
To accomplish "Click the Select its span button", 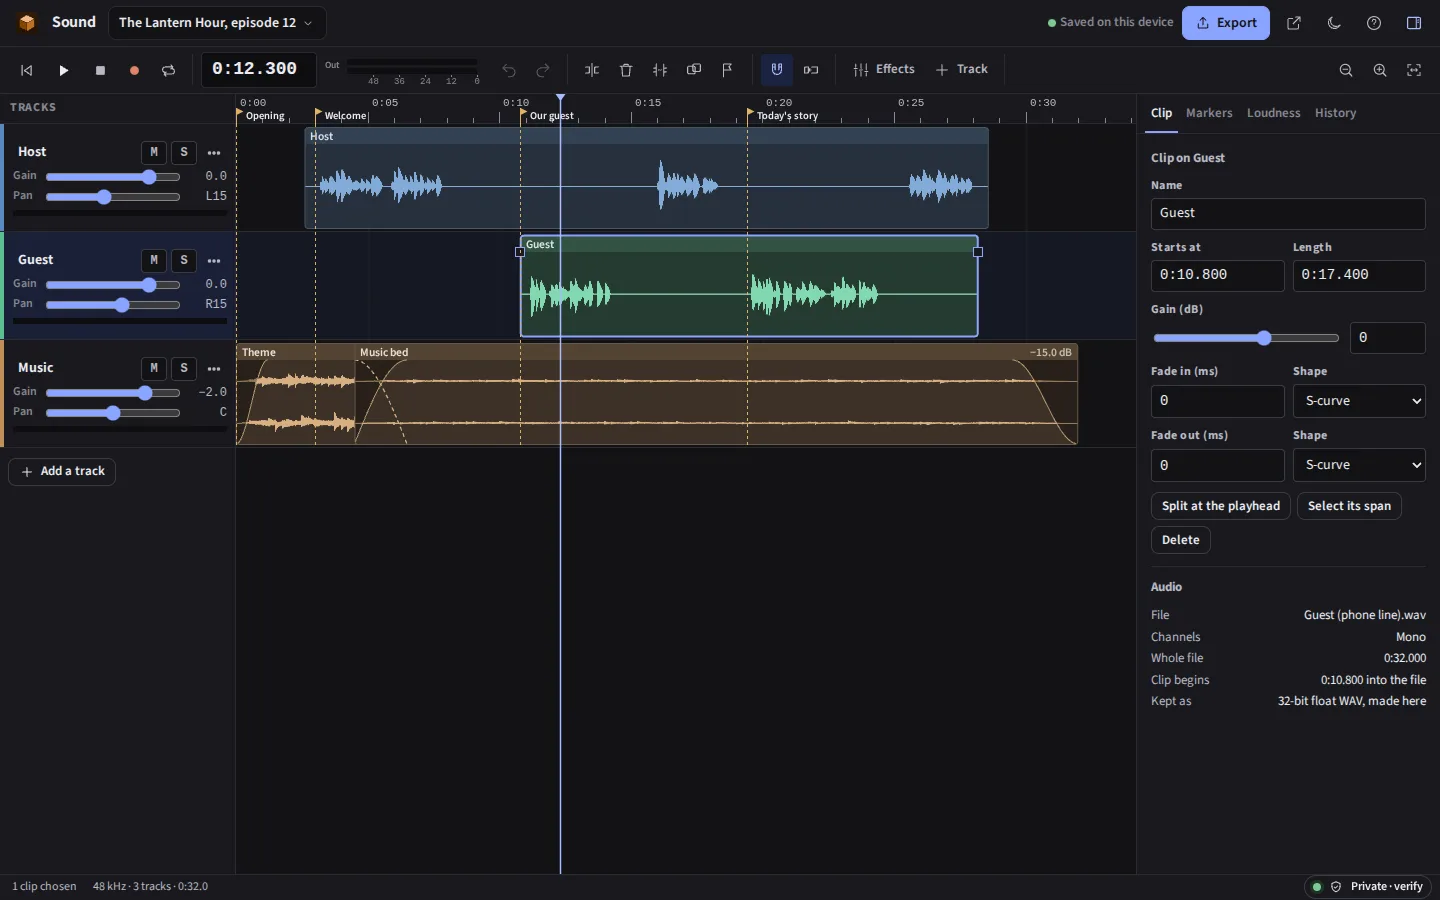I will [x=1349, y=506].
